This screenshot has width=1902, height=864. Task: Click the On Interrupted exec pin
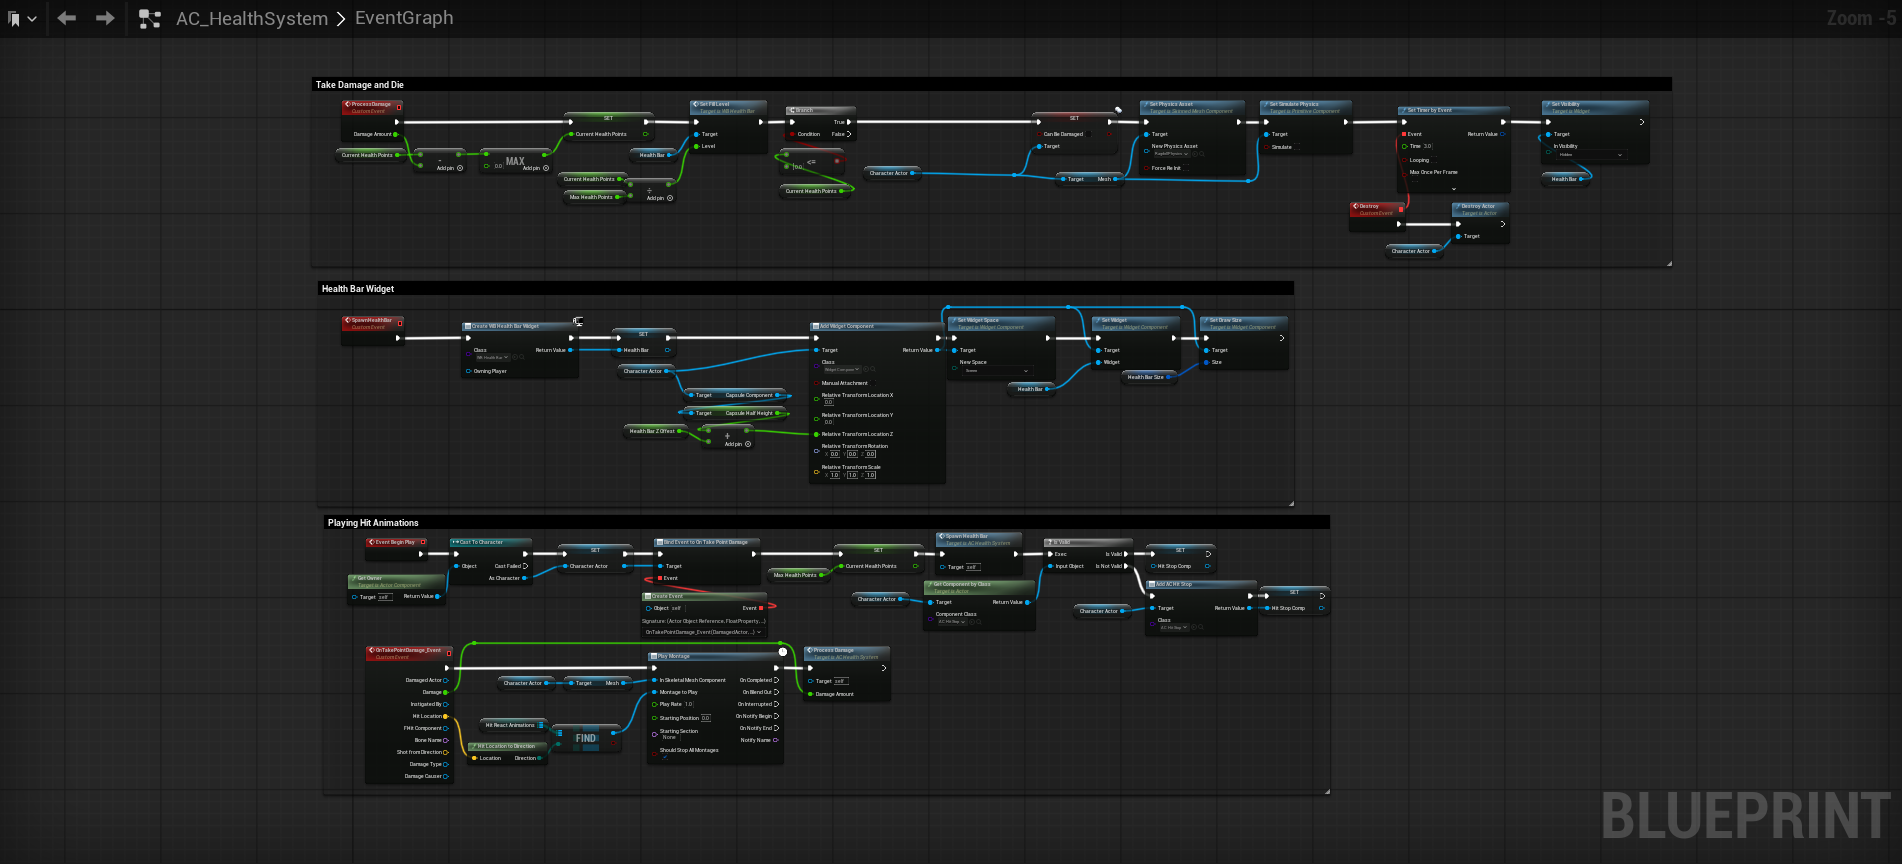[776, 704]
